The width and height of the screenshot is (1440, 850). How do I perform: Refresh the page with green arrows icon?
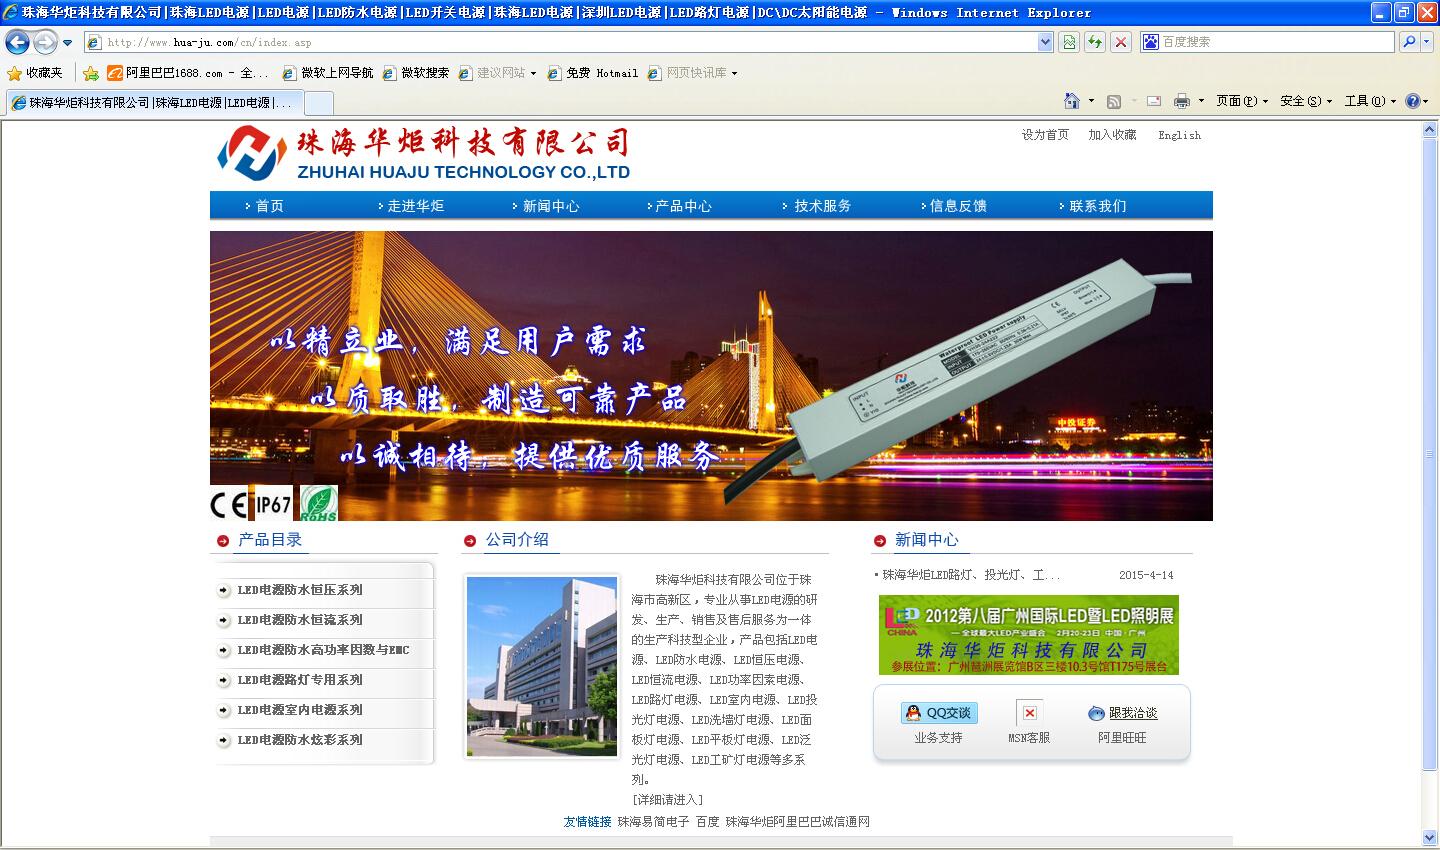click(1095, 42)
